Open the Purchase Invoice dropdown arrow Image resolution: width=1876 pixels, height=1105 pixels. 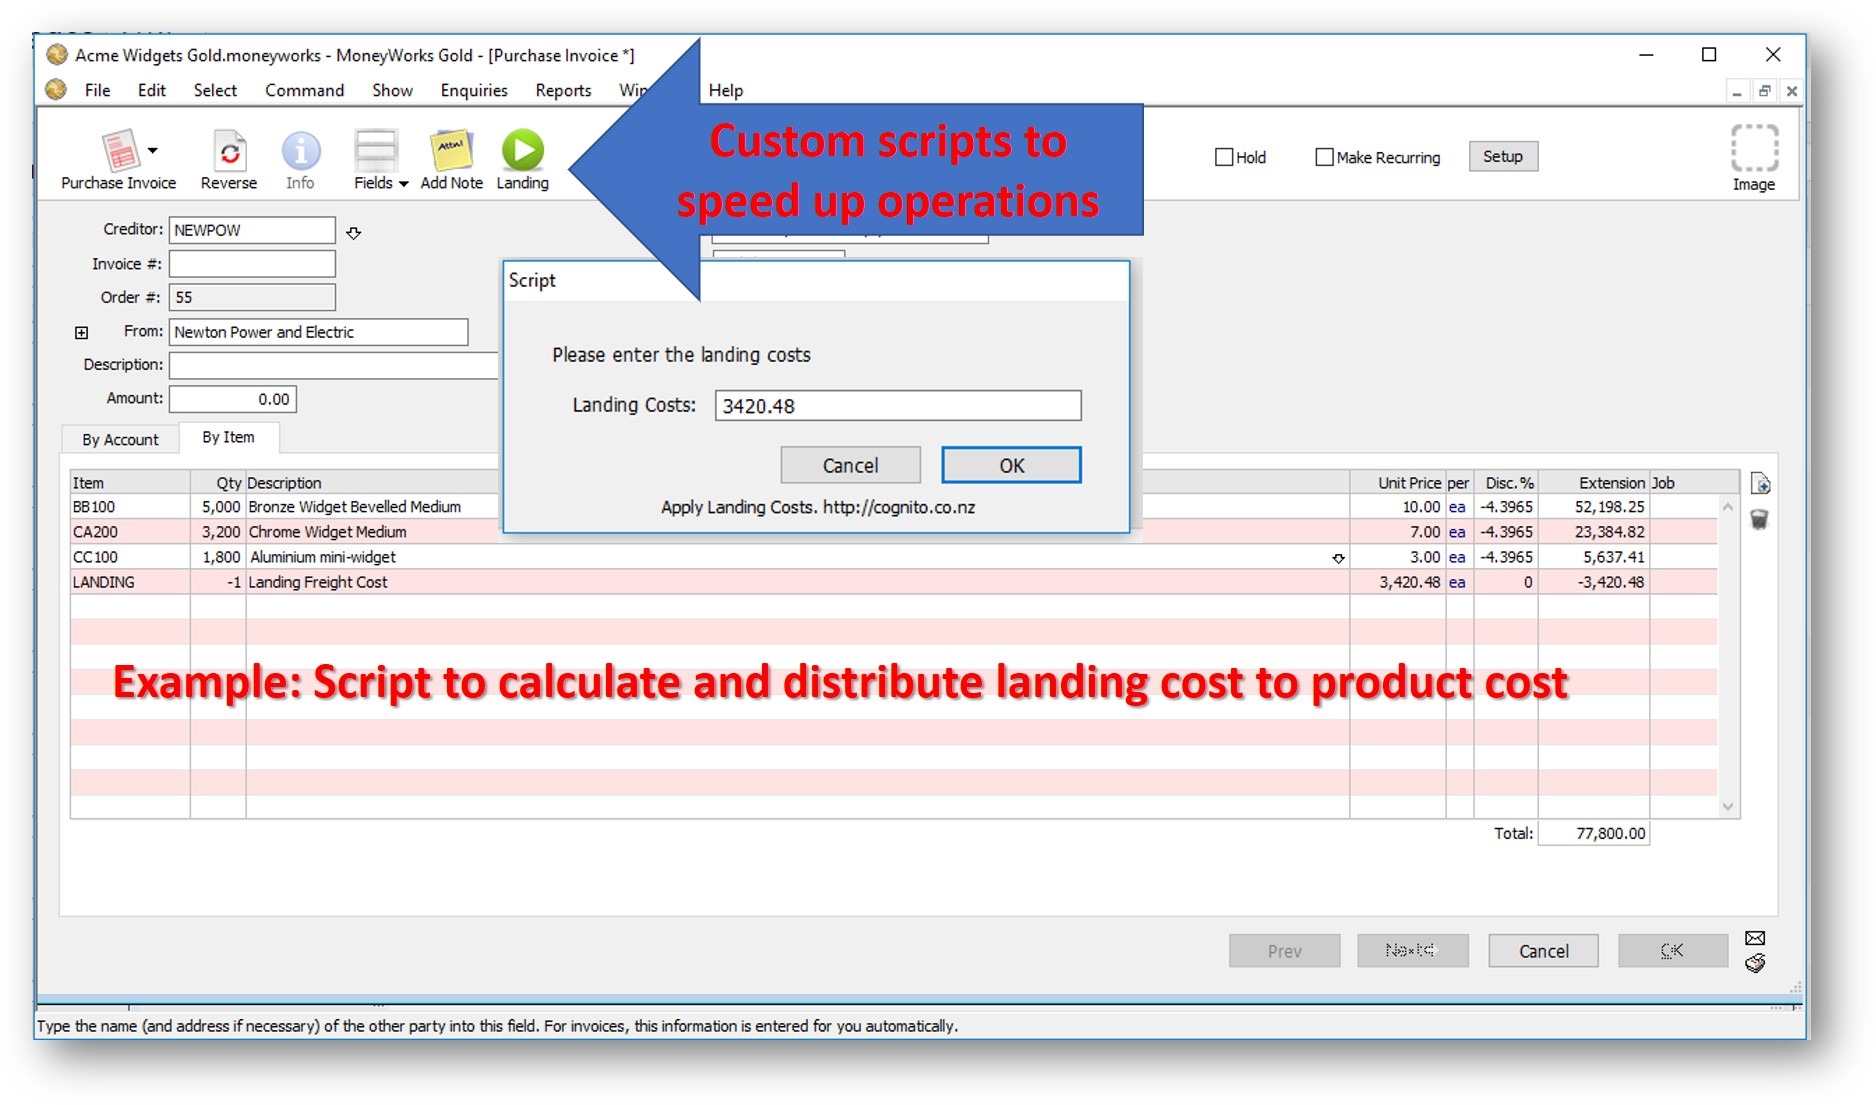tap(153, 151)
